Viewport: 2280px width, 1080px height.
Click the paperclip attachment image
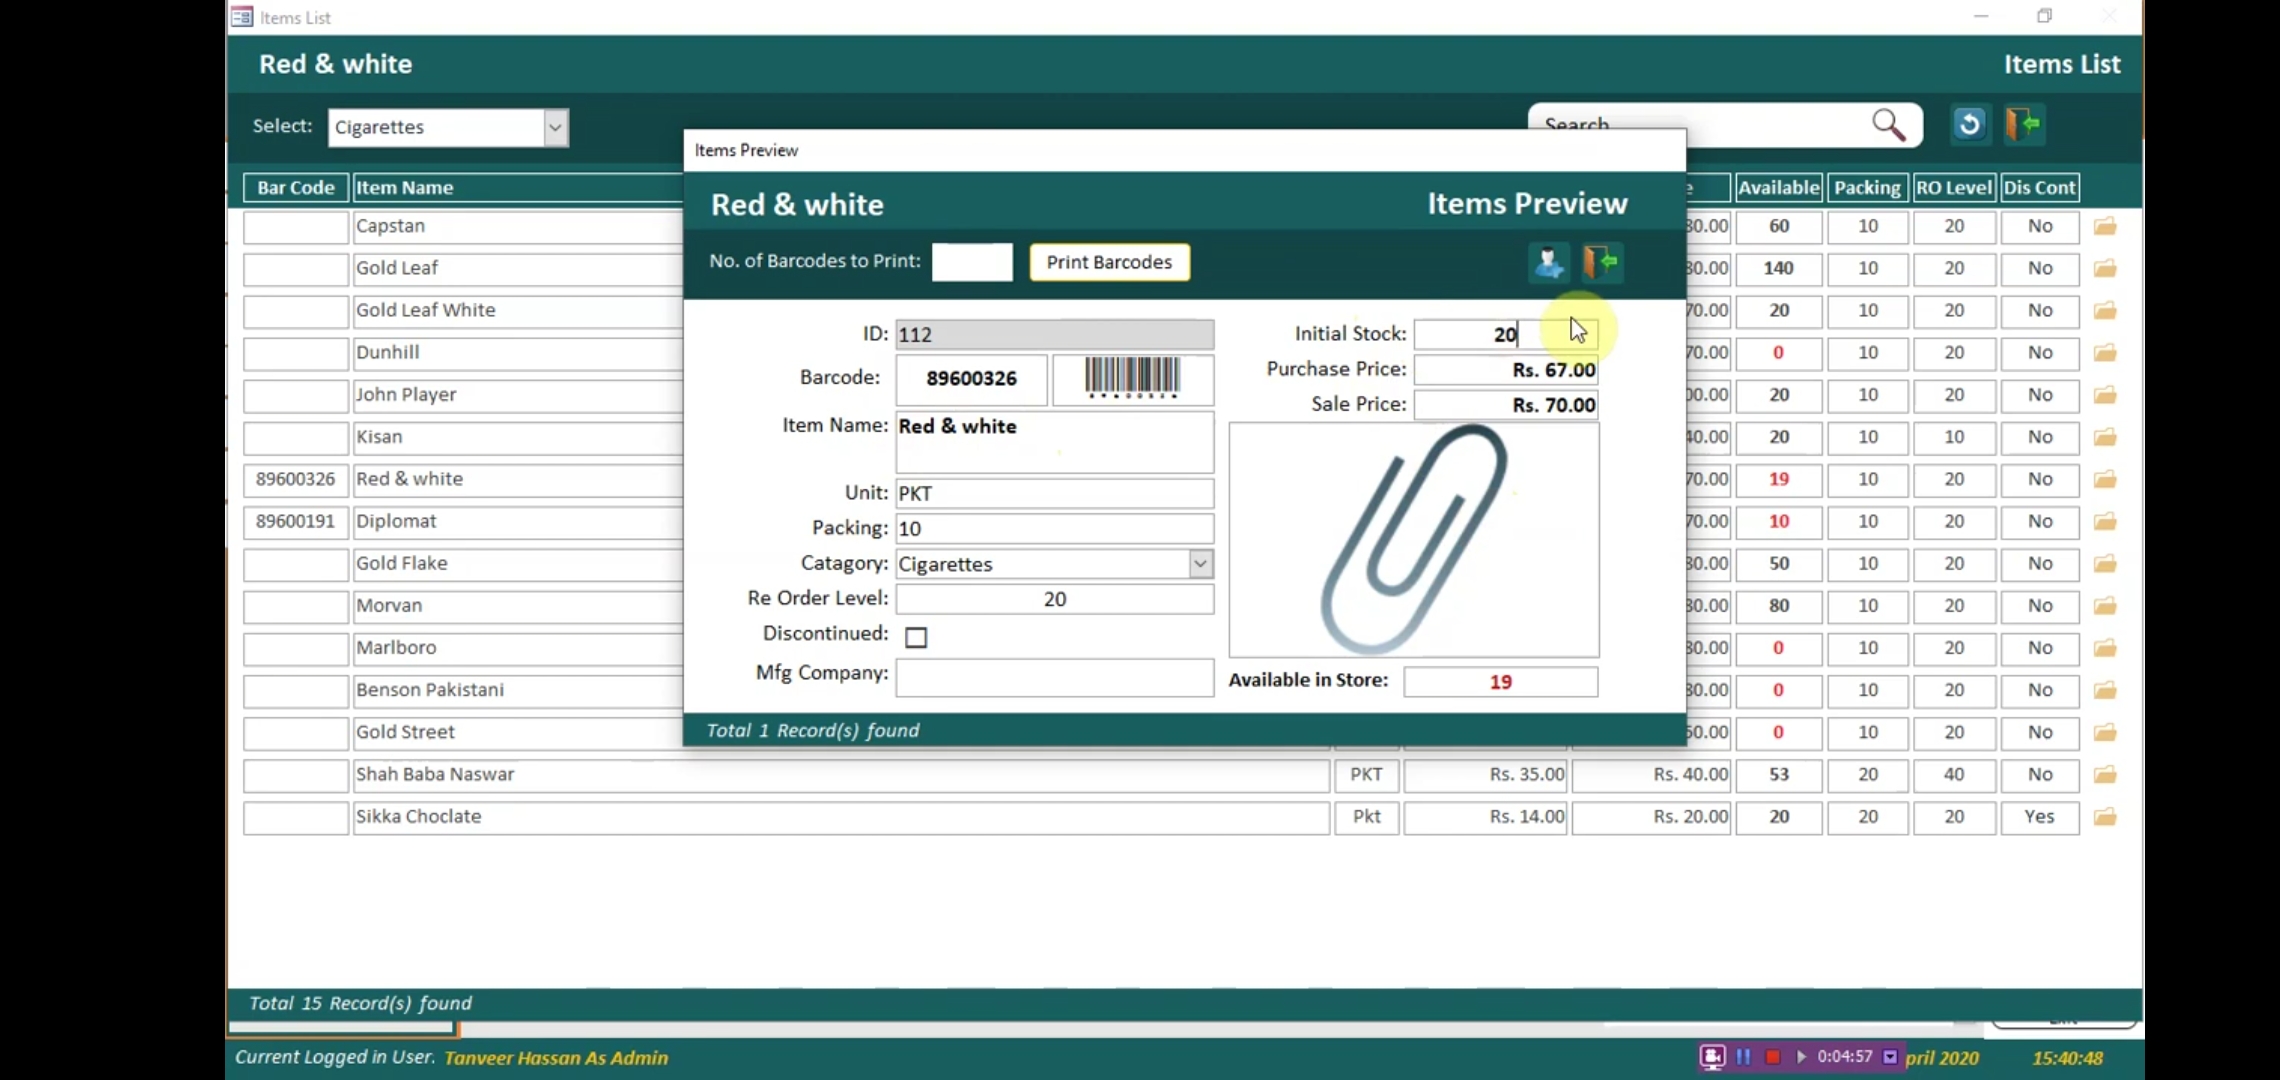(x=1414, y=540)
